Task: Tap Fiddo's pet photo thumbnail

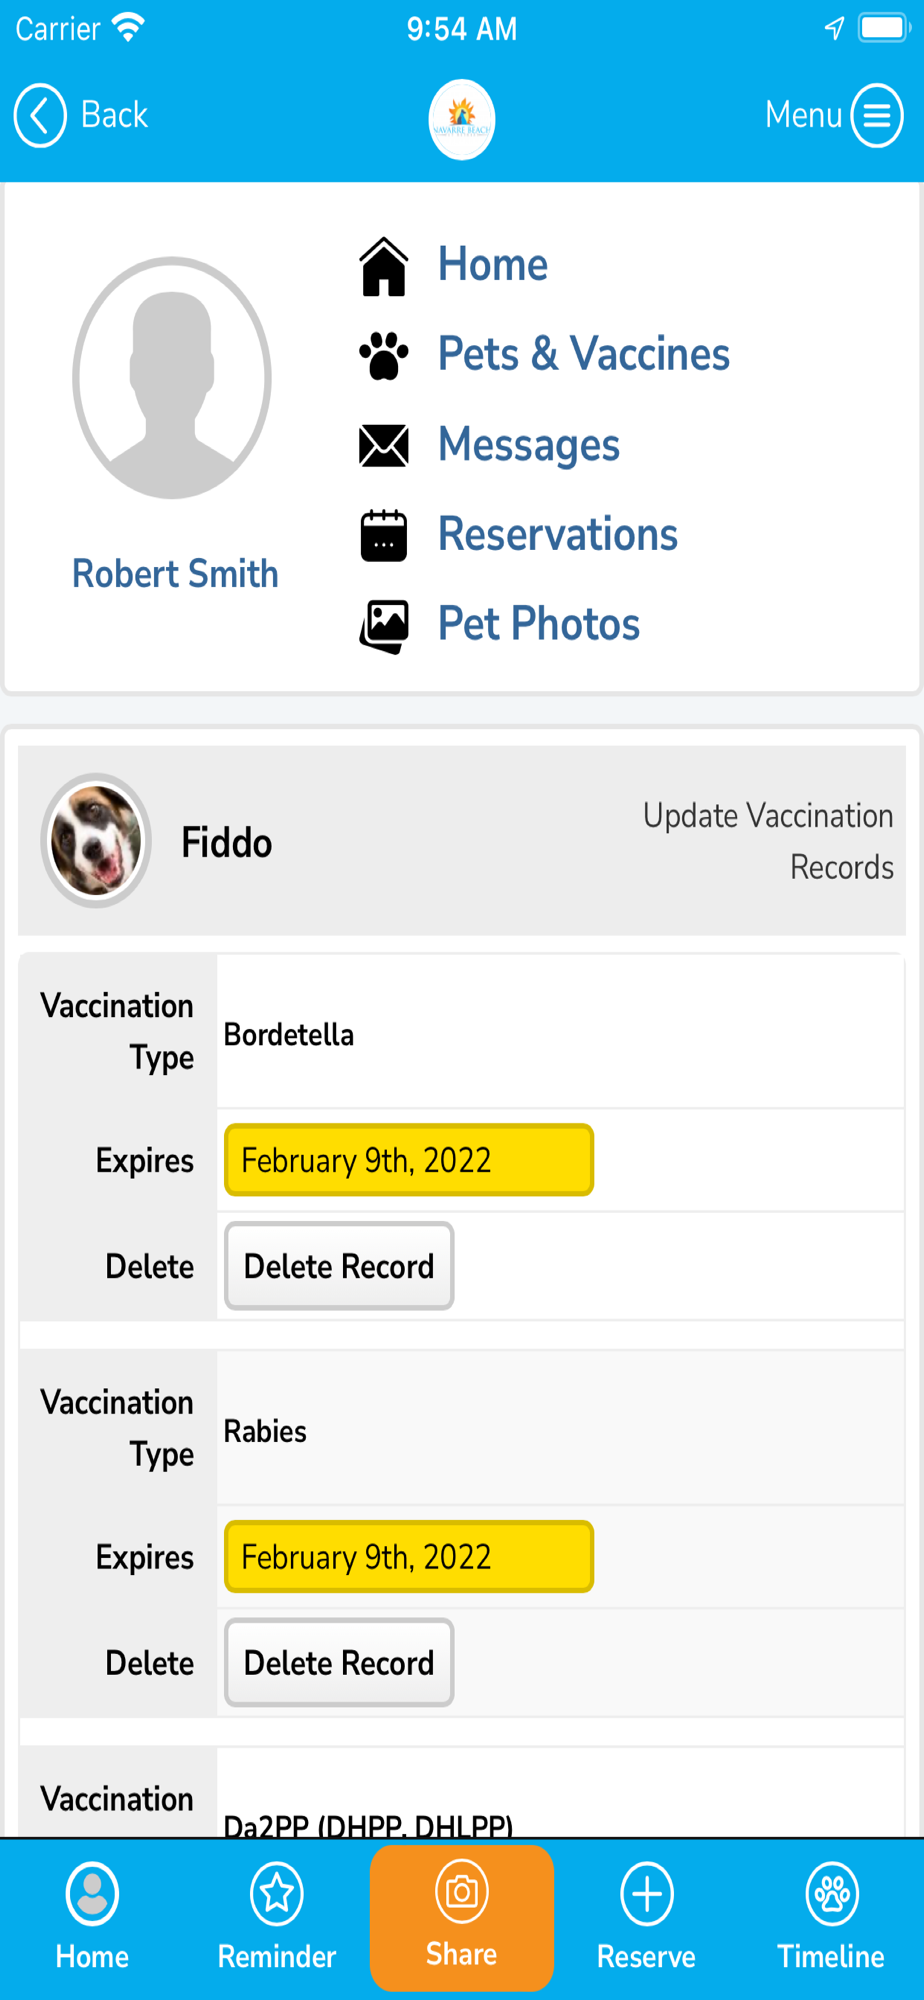Action: [96, 841]
